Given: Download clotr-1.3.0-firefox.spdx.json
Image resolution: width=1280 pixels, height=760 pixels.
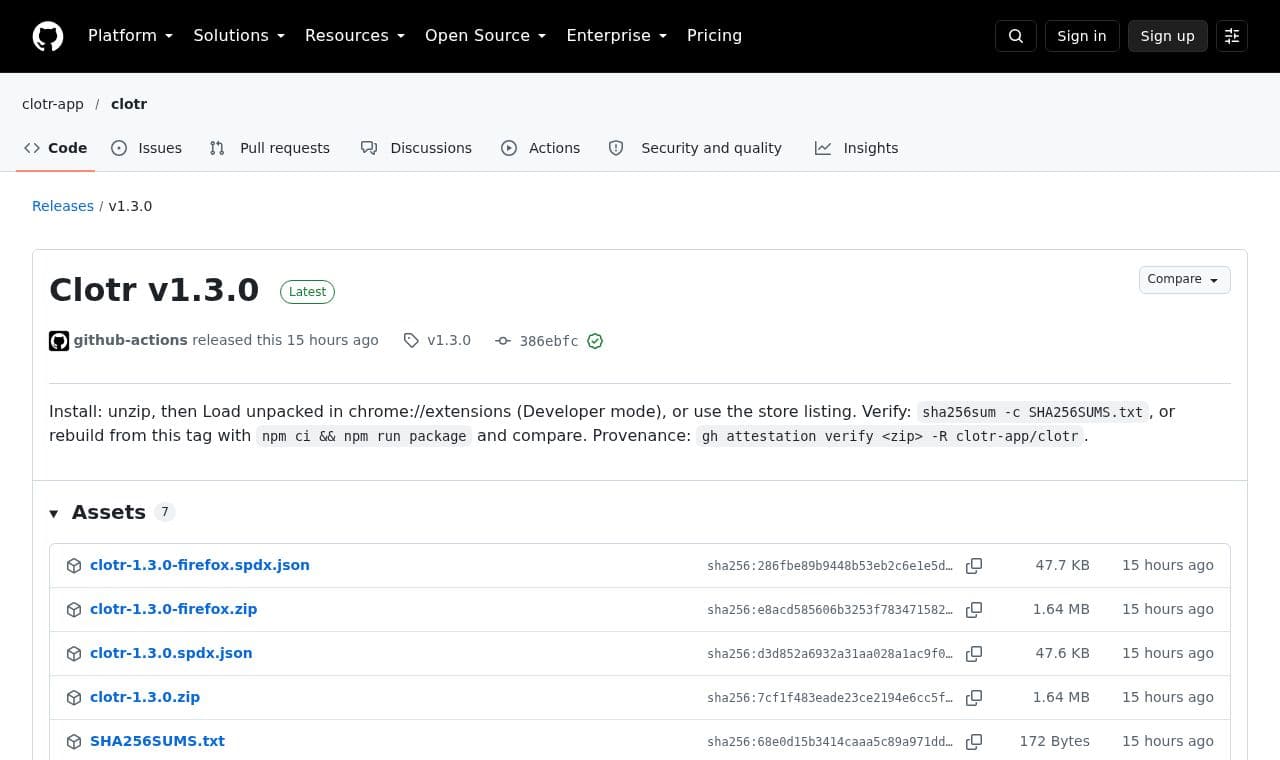Looking at the screenshot, I should coord(200,565).
